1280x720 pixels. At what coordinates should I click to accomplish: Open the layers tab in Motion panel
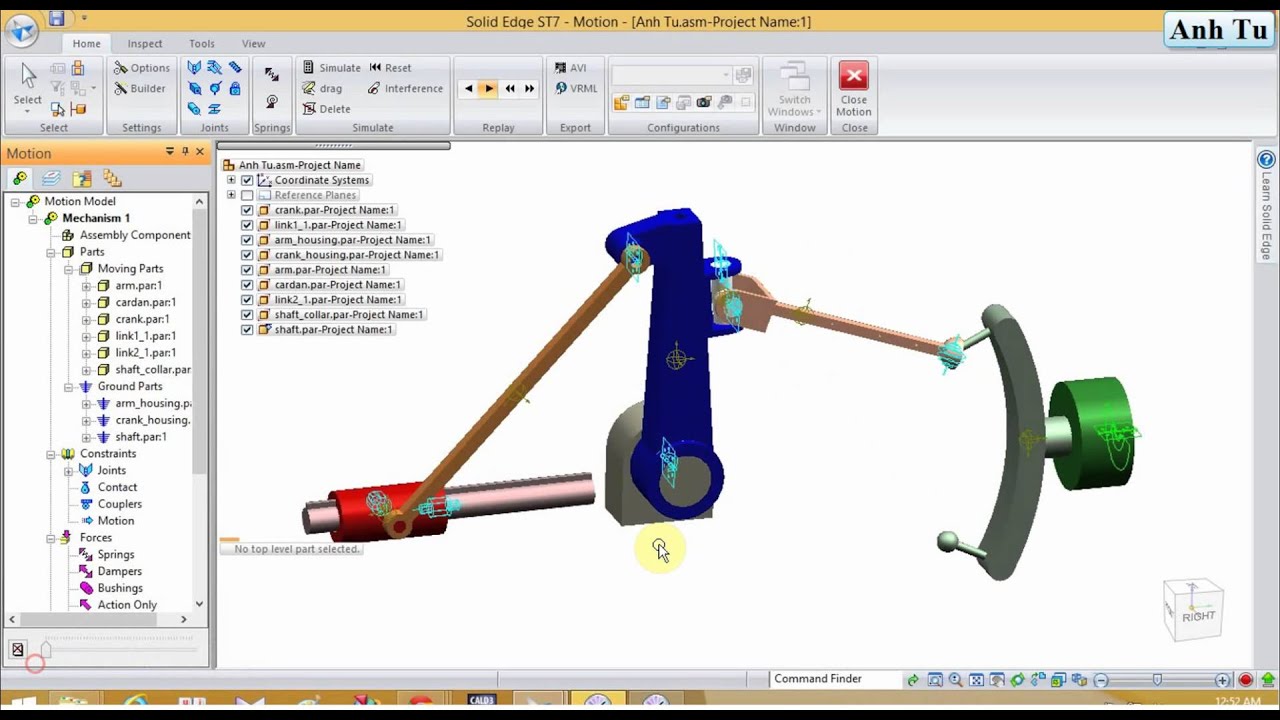[51, 179]
